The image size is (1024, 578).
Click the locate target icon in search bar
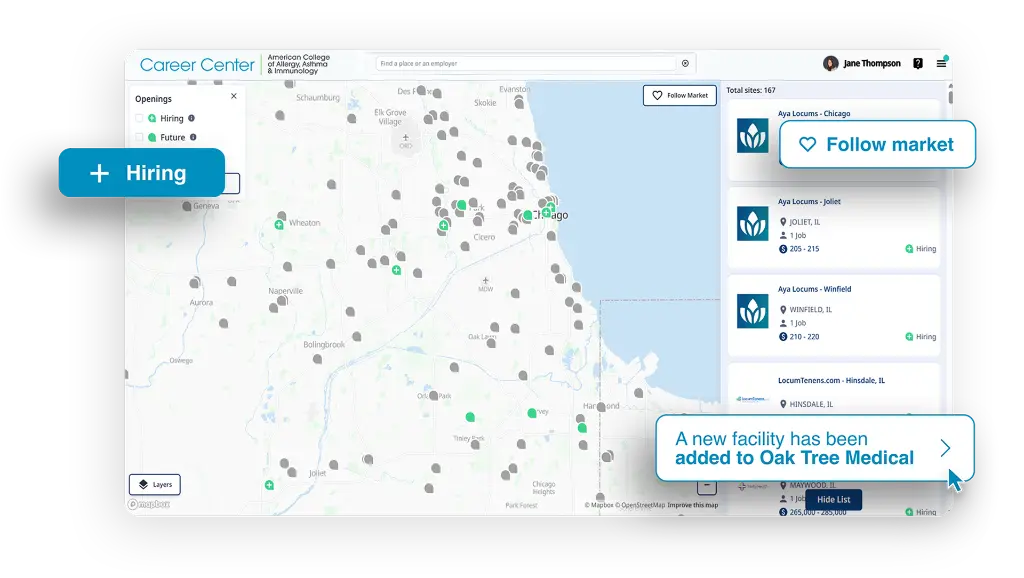click(x=685, y=63)
